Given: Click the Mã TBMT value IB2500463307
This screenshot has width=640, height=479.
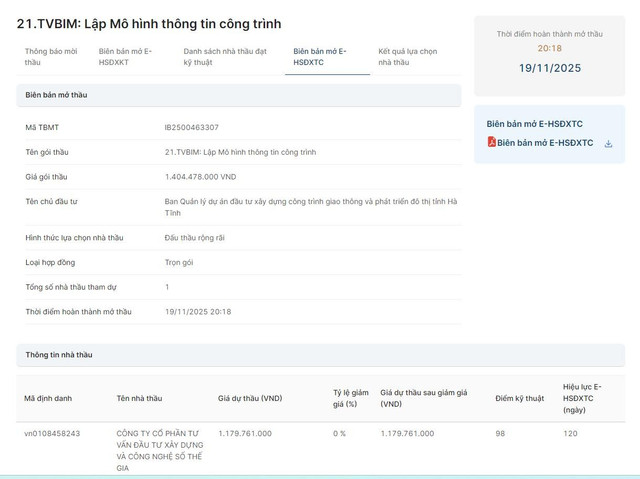Looking at the screenshot, I should click(x=191, y=128).
